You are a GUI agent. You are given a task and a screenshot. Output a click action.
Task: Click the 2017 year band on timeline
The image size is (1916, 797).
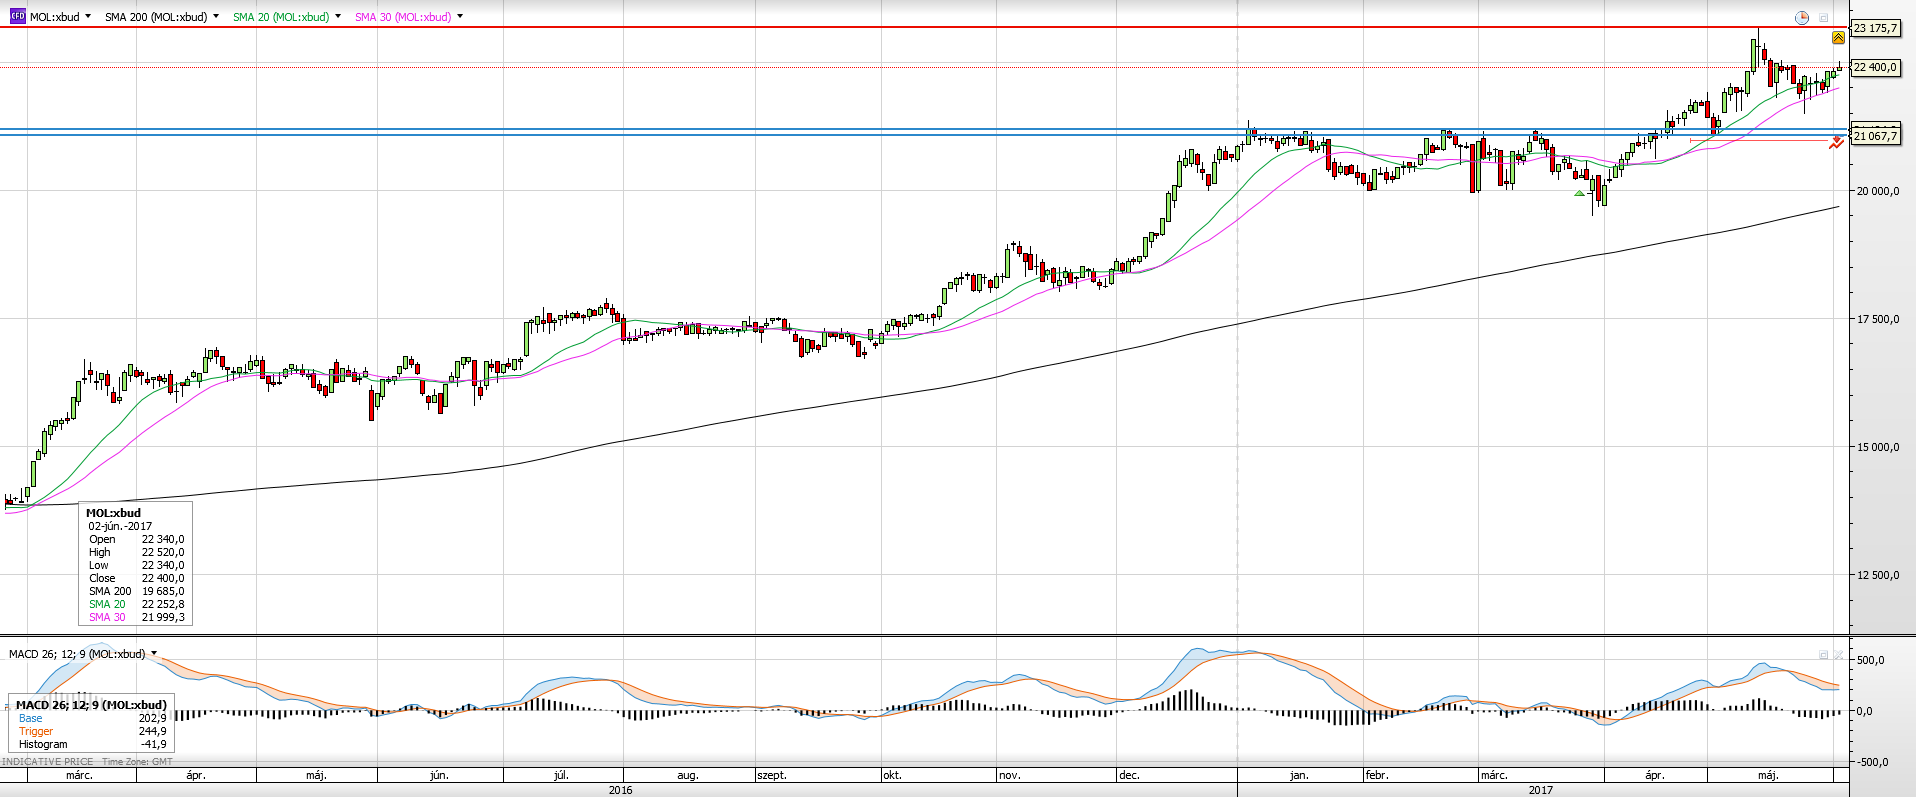click(x=1541, y=790)
